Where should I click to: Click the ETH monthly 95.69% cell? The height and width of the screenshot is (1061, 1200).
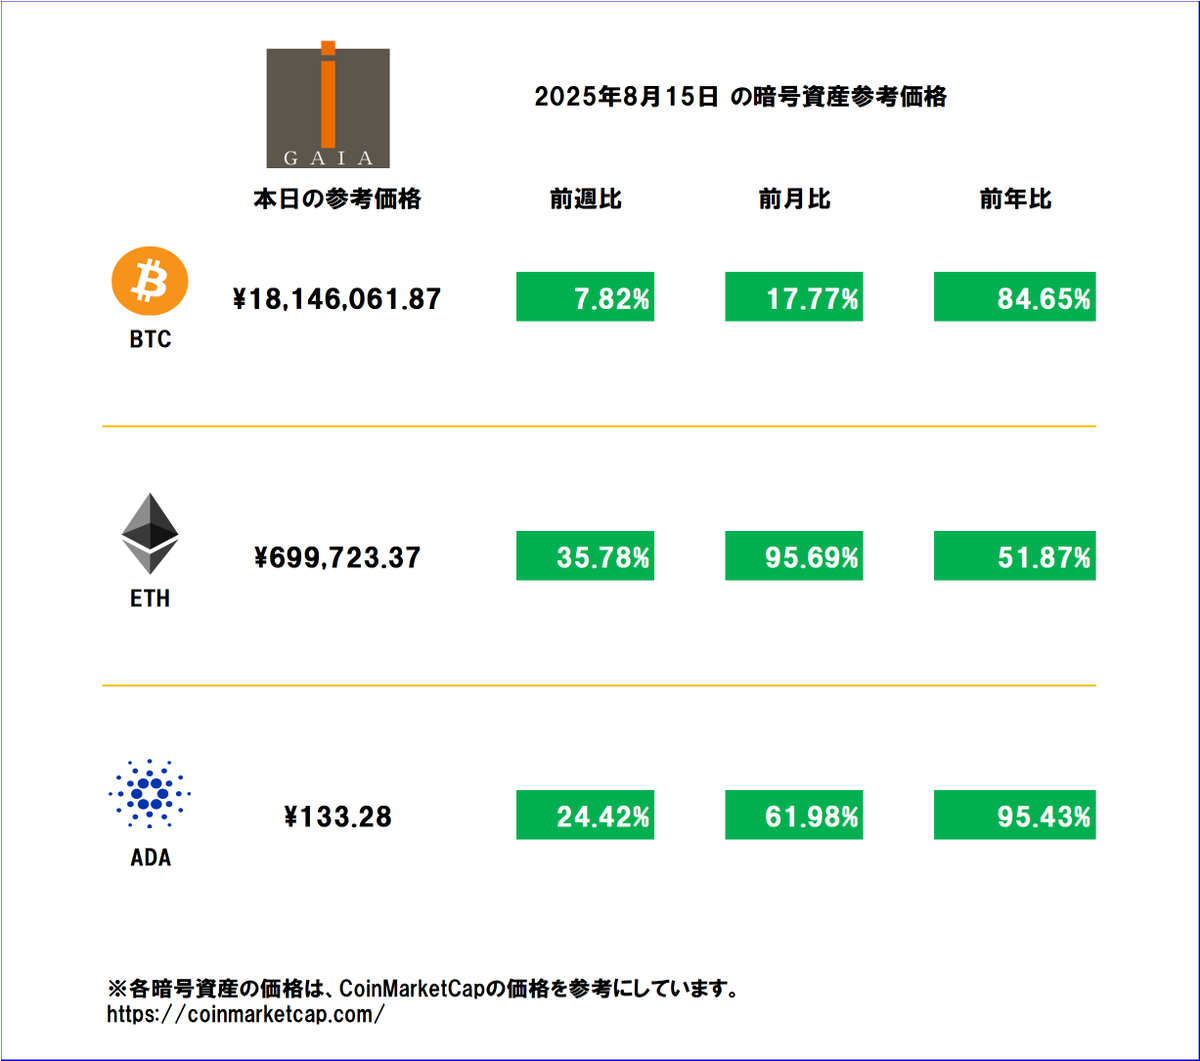click(794, 555)
